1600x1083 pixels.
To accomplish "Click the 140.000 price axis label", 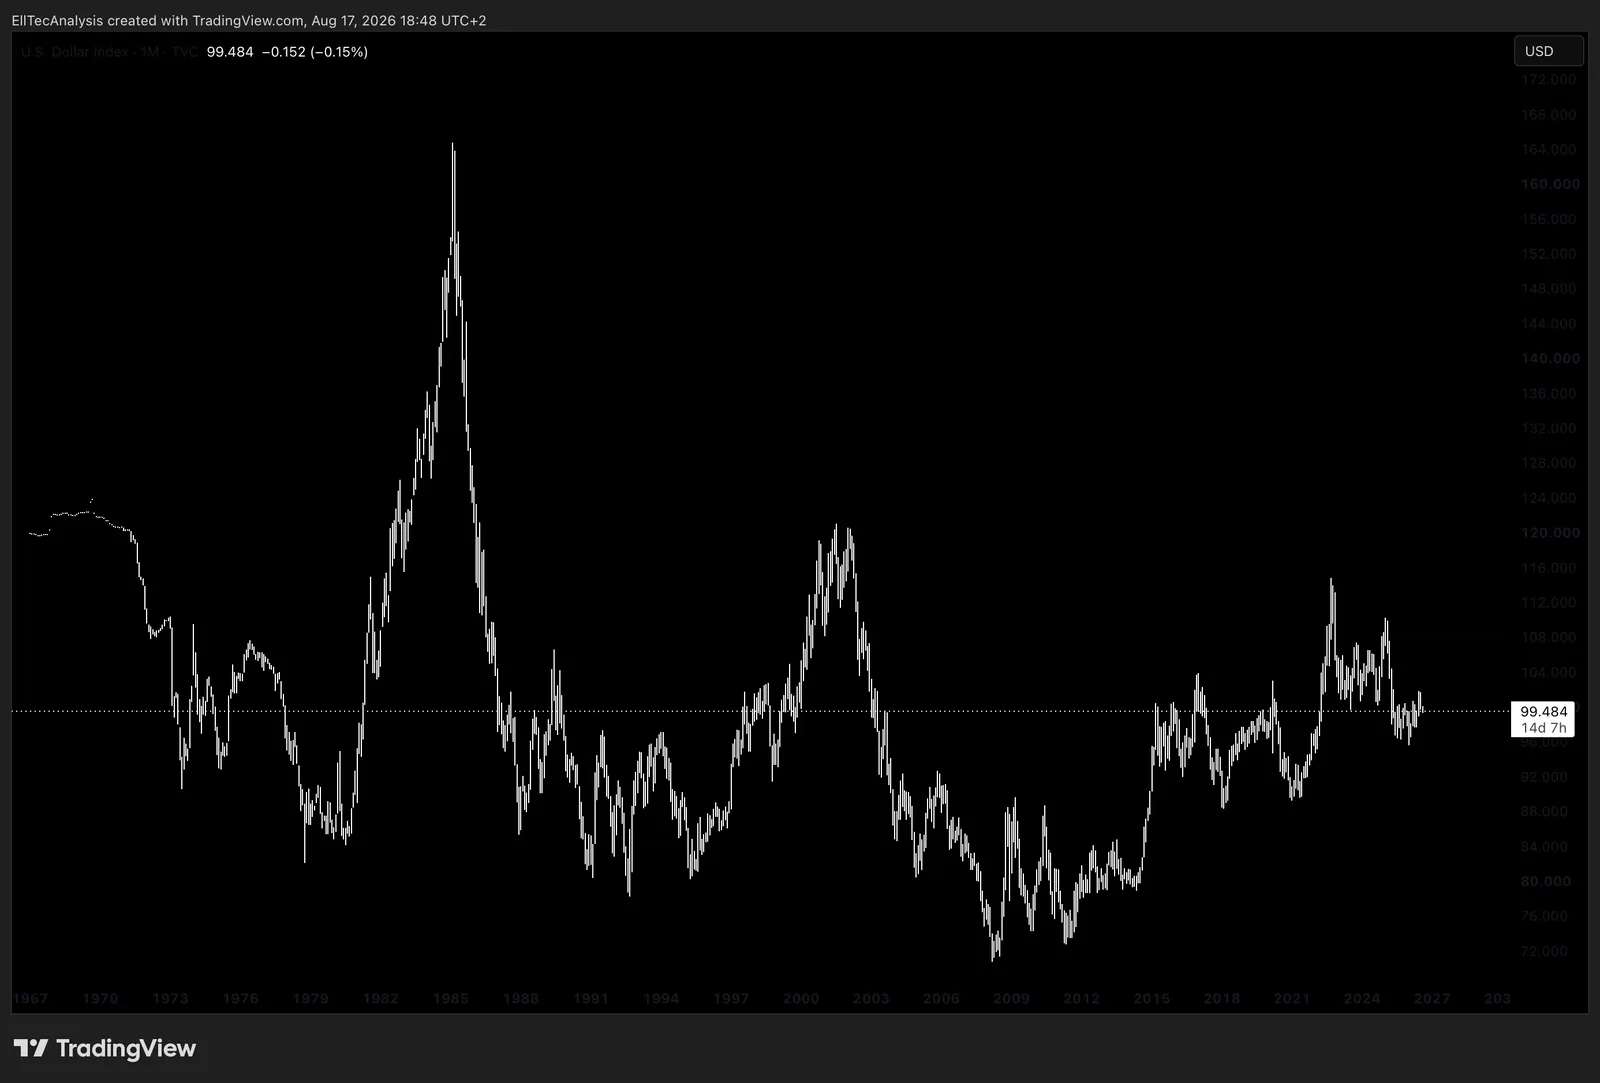I will click(1550, 358).
